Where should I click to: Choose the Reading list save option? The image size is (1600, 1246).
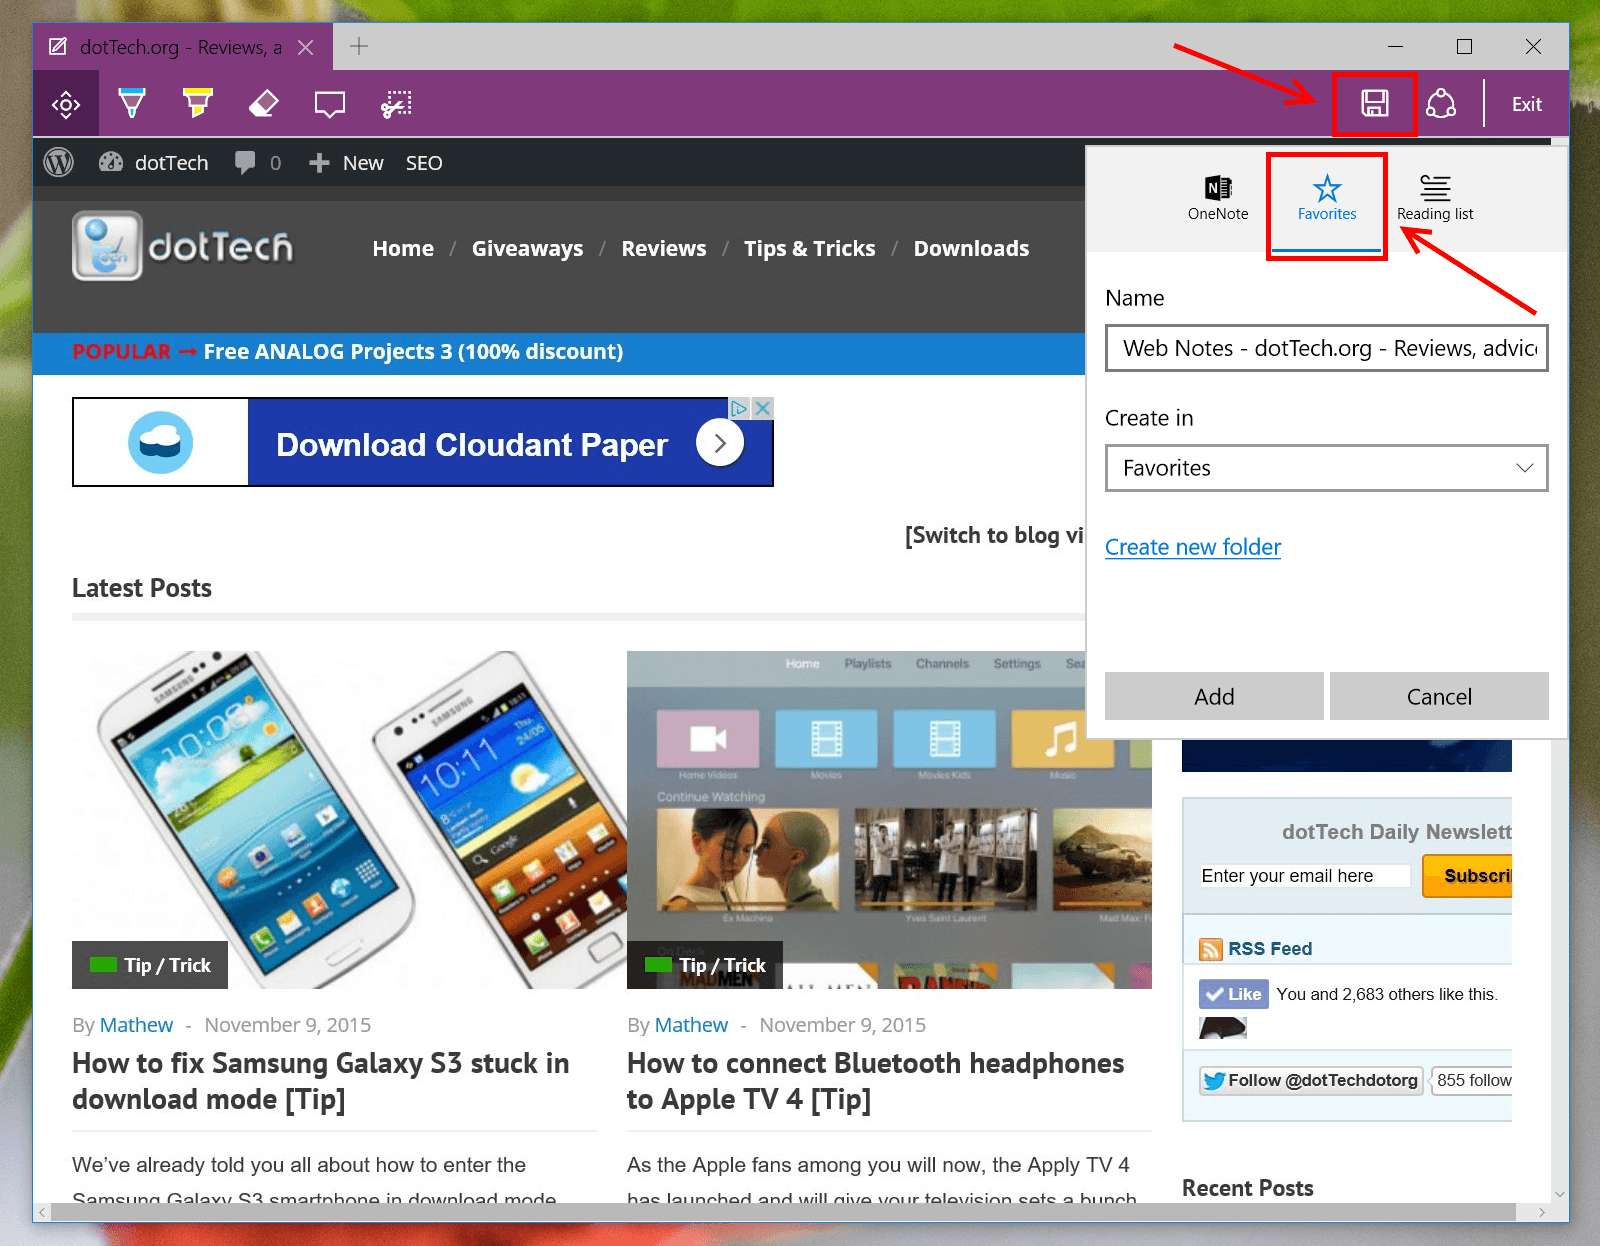[1435, 198]
